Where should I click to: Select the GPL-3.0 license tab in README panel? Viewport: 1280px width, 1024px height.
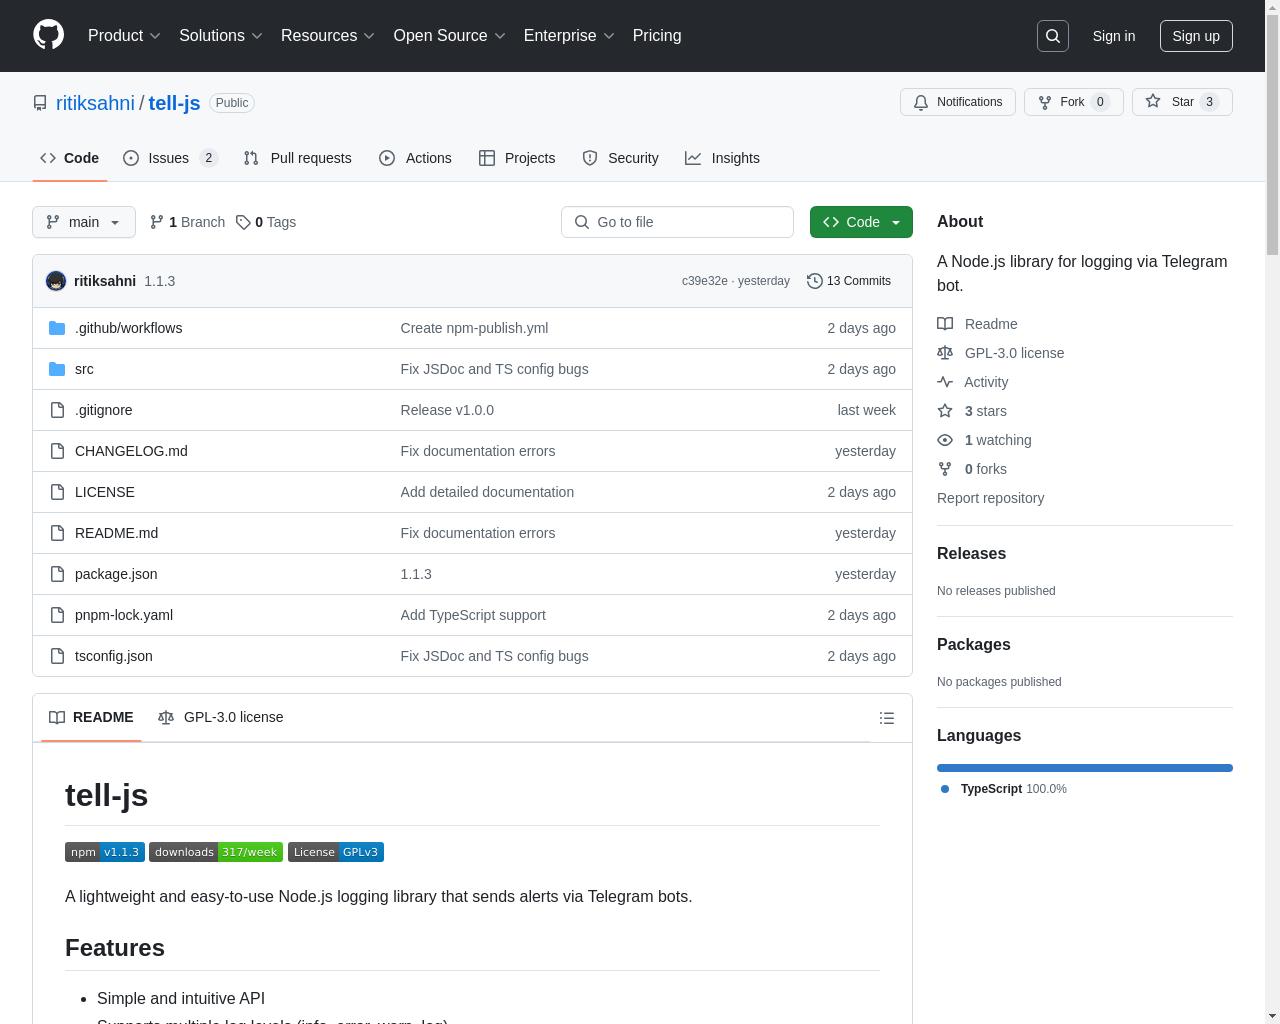tap(221, 717)
